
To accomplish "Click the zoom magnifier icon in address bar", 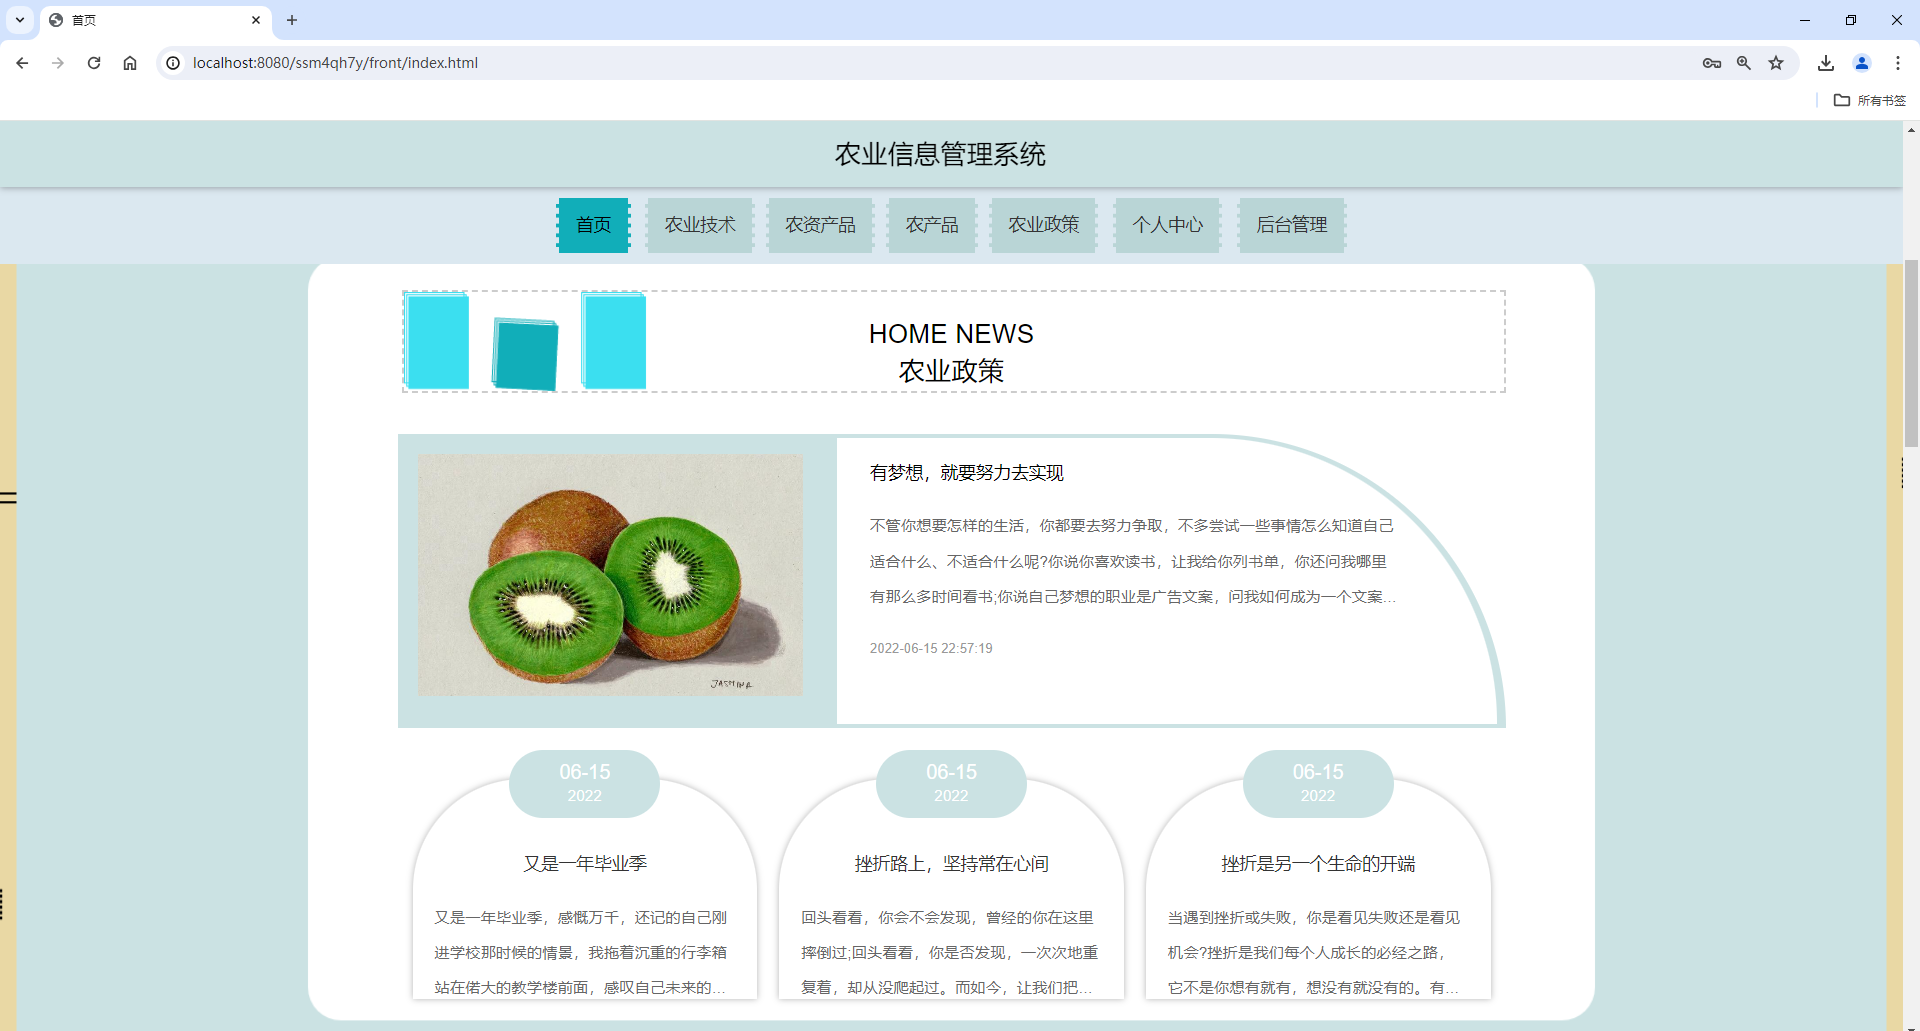I will [x=1743, y=62].
